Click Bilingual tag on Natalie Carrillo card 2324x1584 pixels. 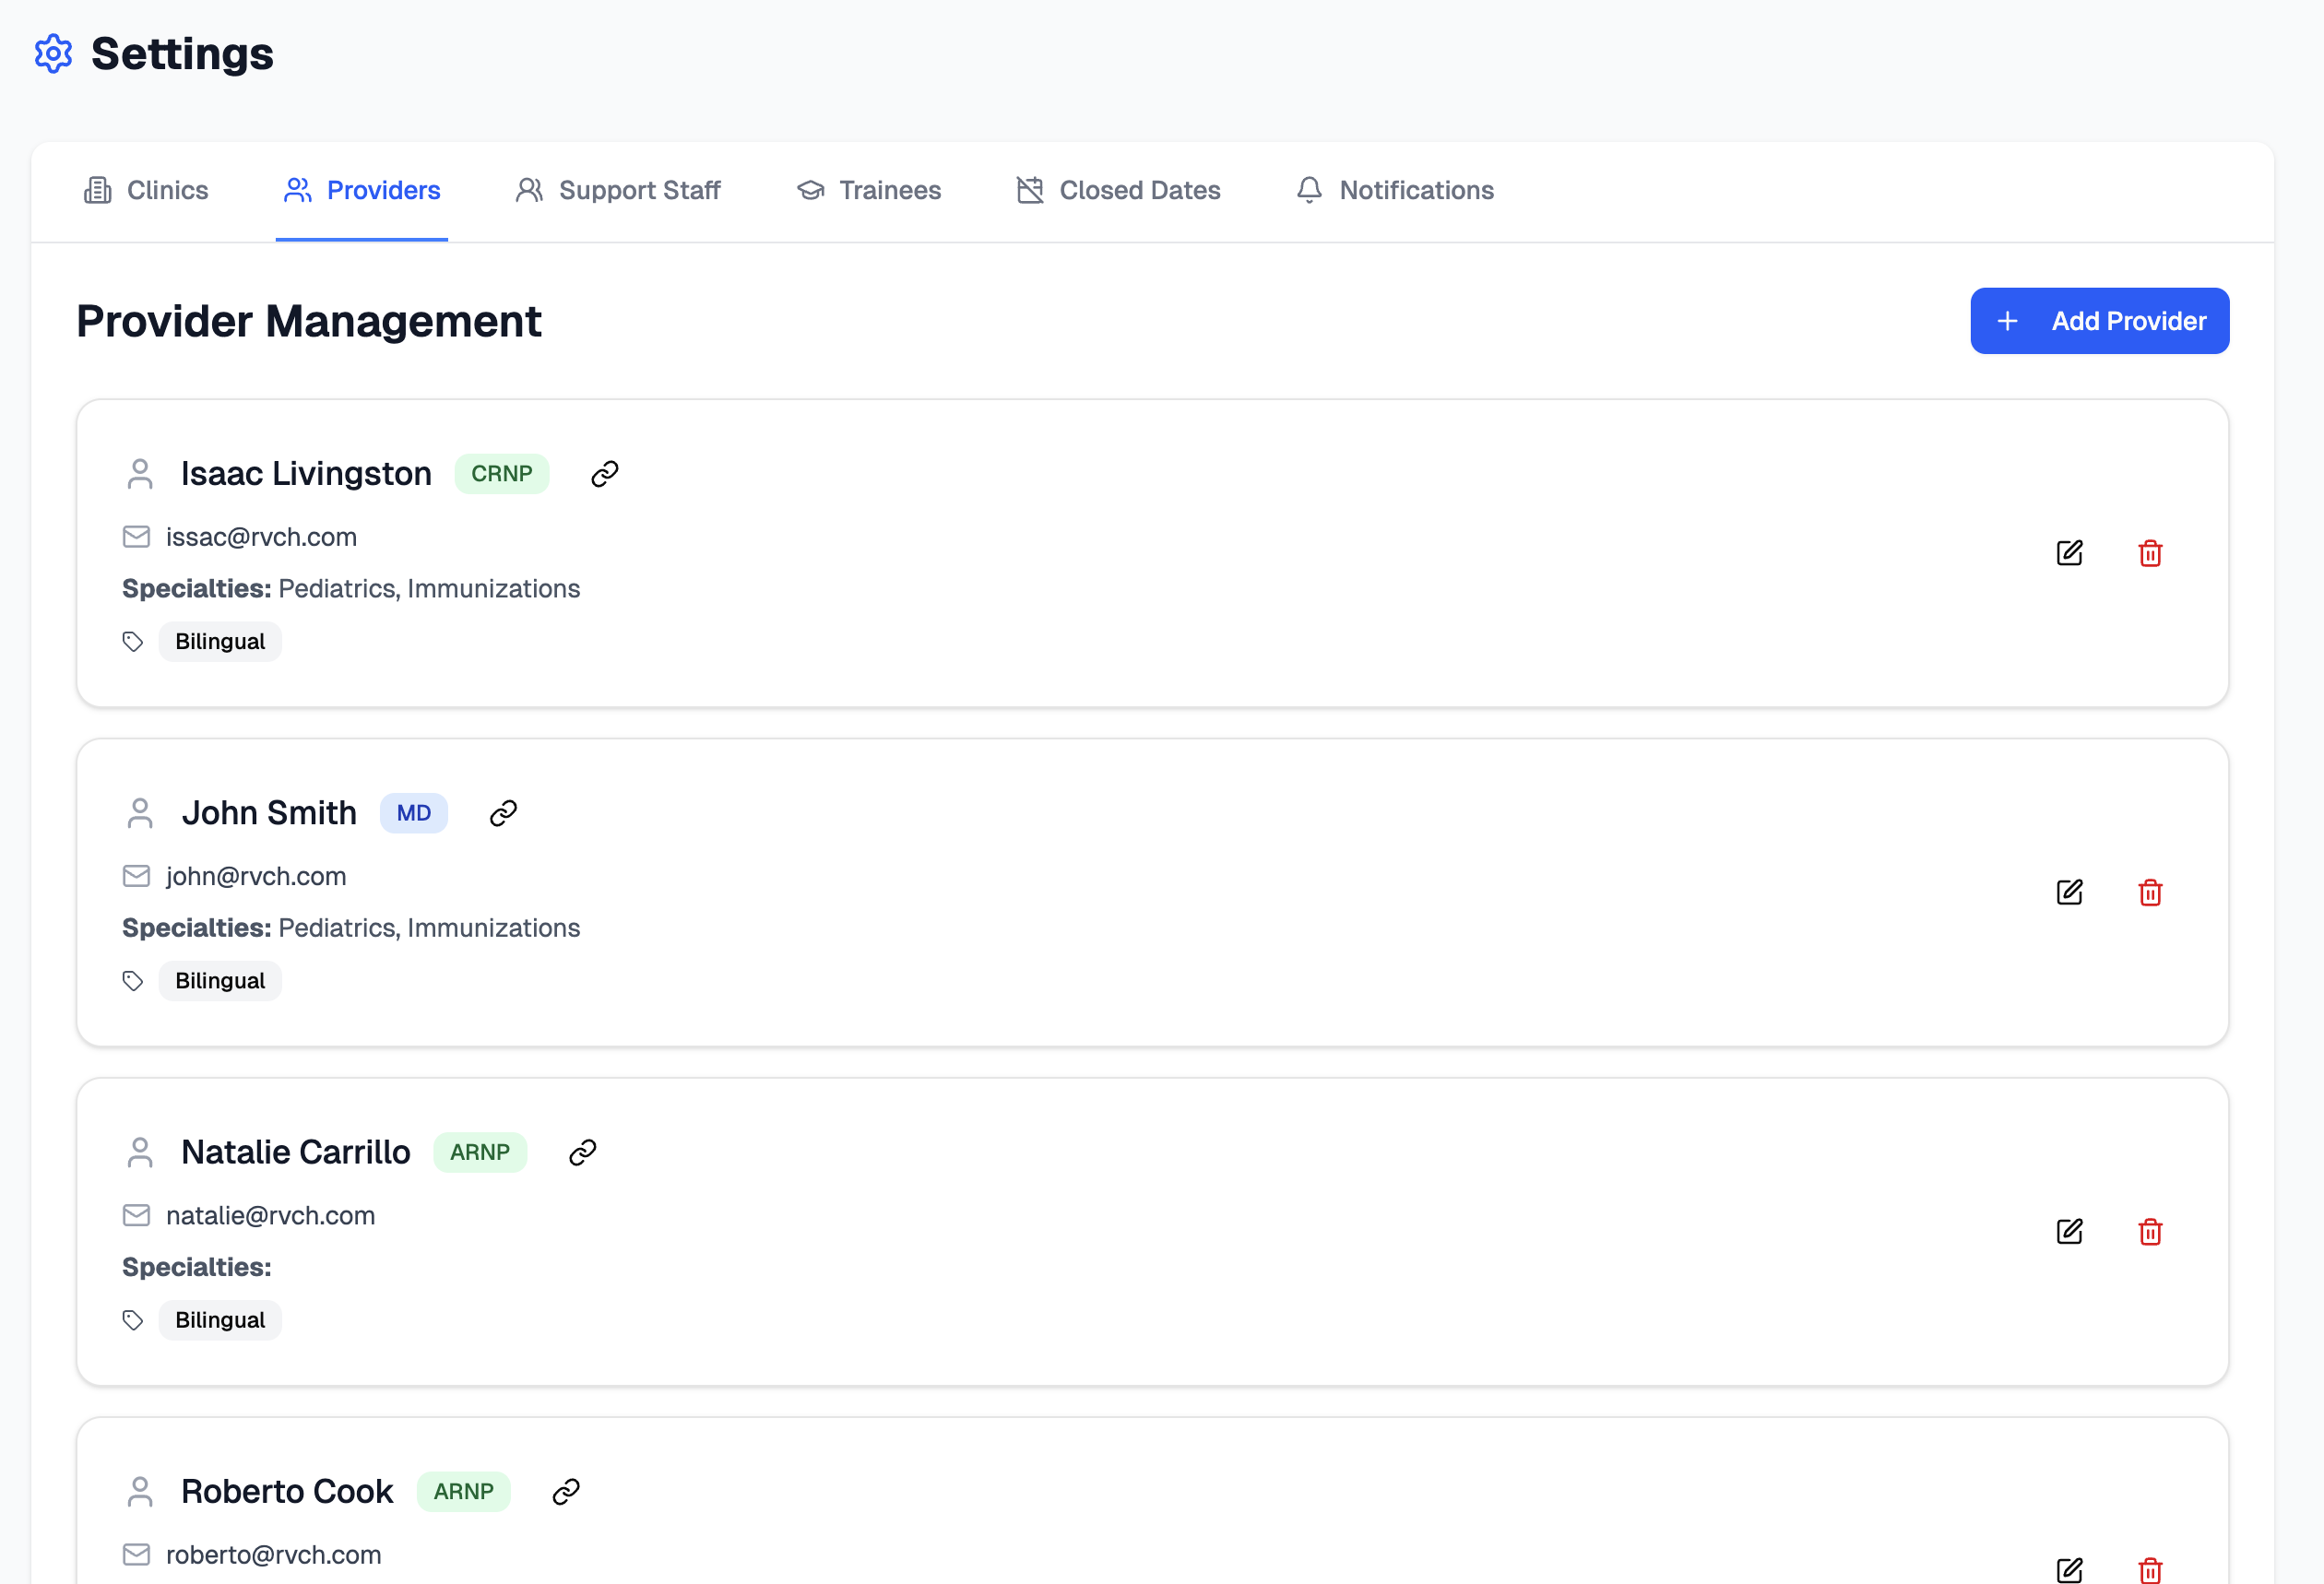click(220, 1320)
